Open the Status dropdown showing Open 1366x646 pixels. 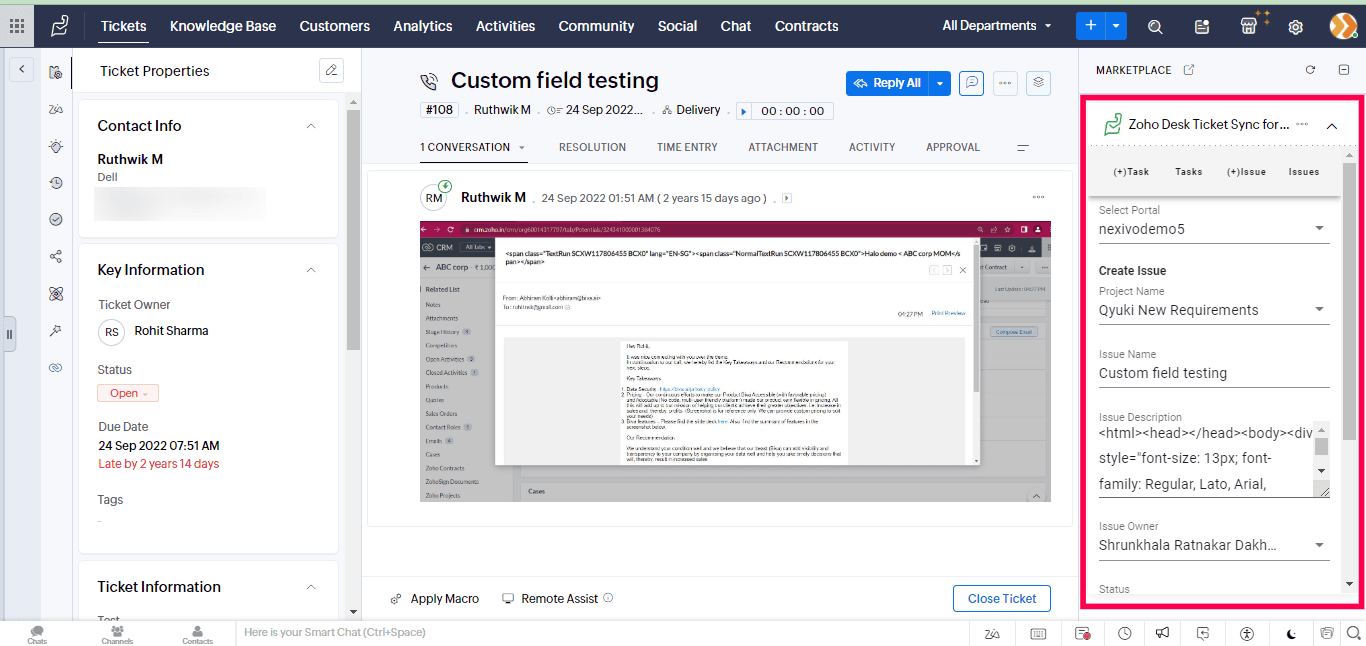point(128,393)
